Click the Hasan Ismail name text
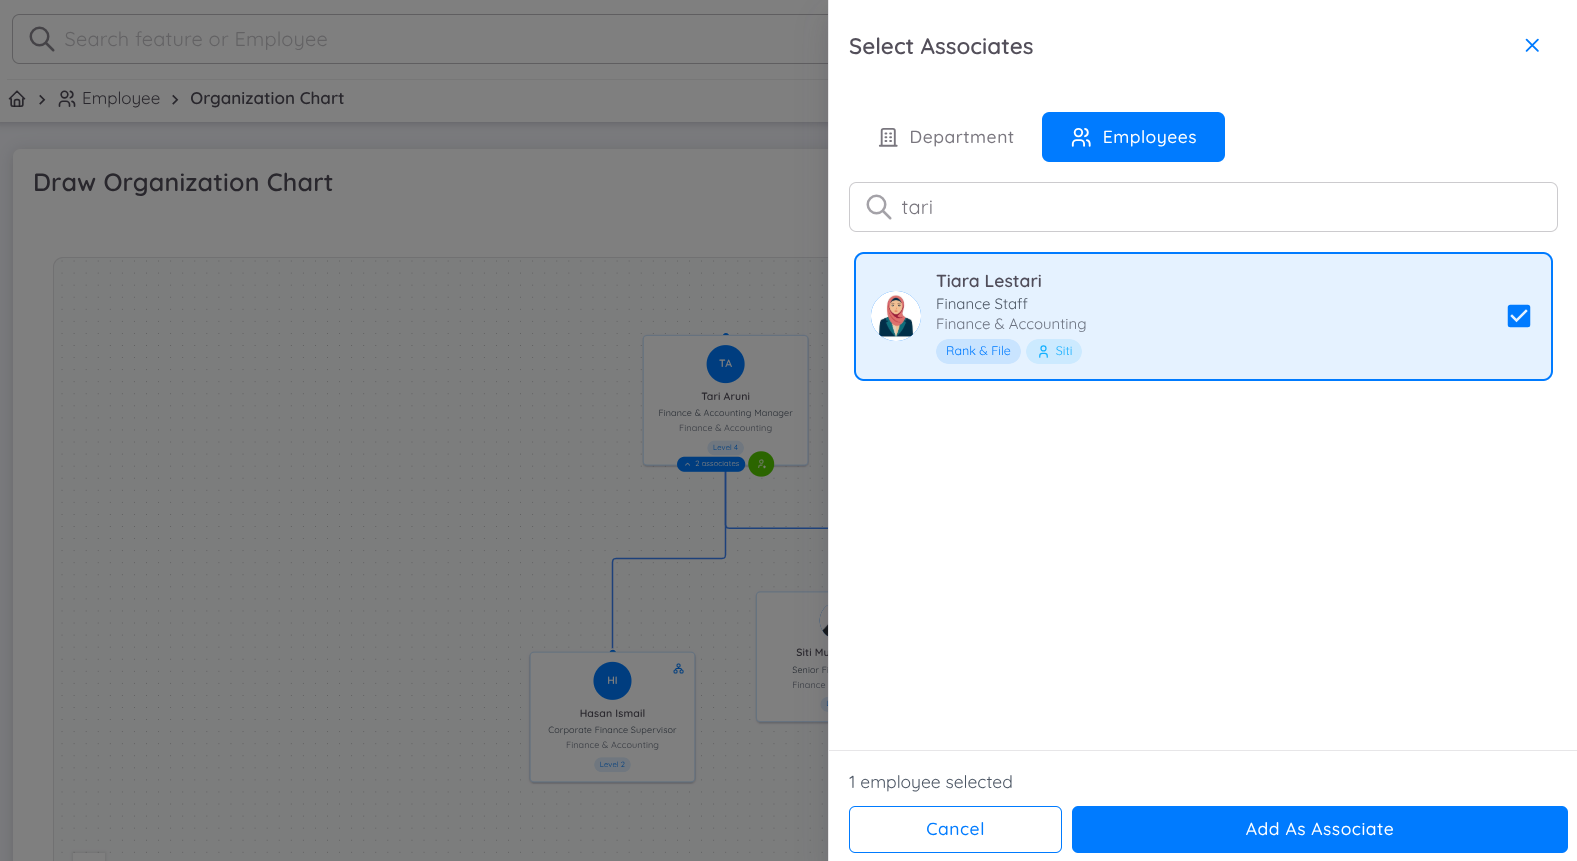This screenshot has width=1577, height=861. (x=612, y=714)
